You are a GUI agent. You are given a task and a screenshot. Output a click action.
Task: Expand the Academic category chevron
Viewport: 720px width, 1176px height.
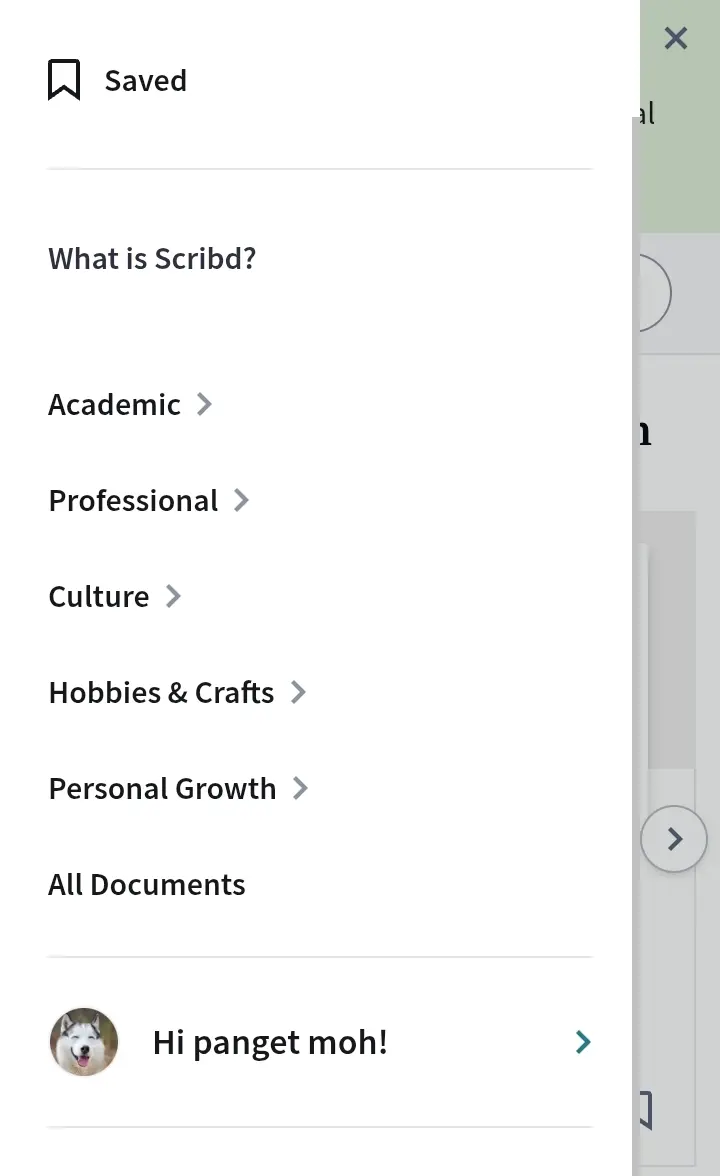(204, 404)
